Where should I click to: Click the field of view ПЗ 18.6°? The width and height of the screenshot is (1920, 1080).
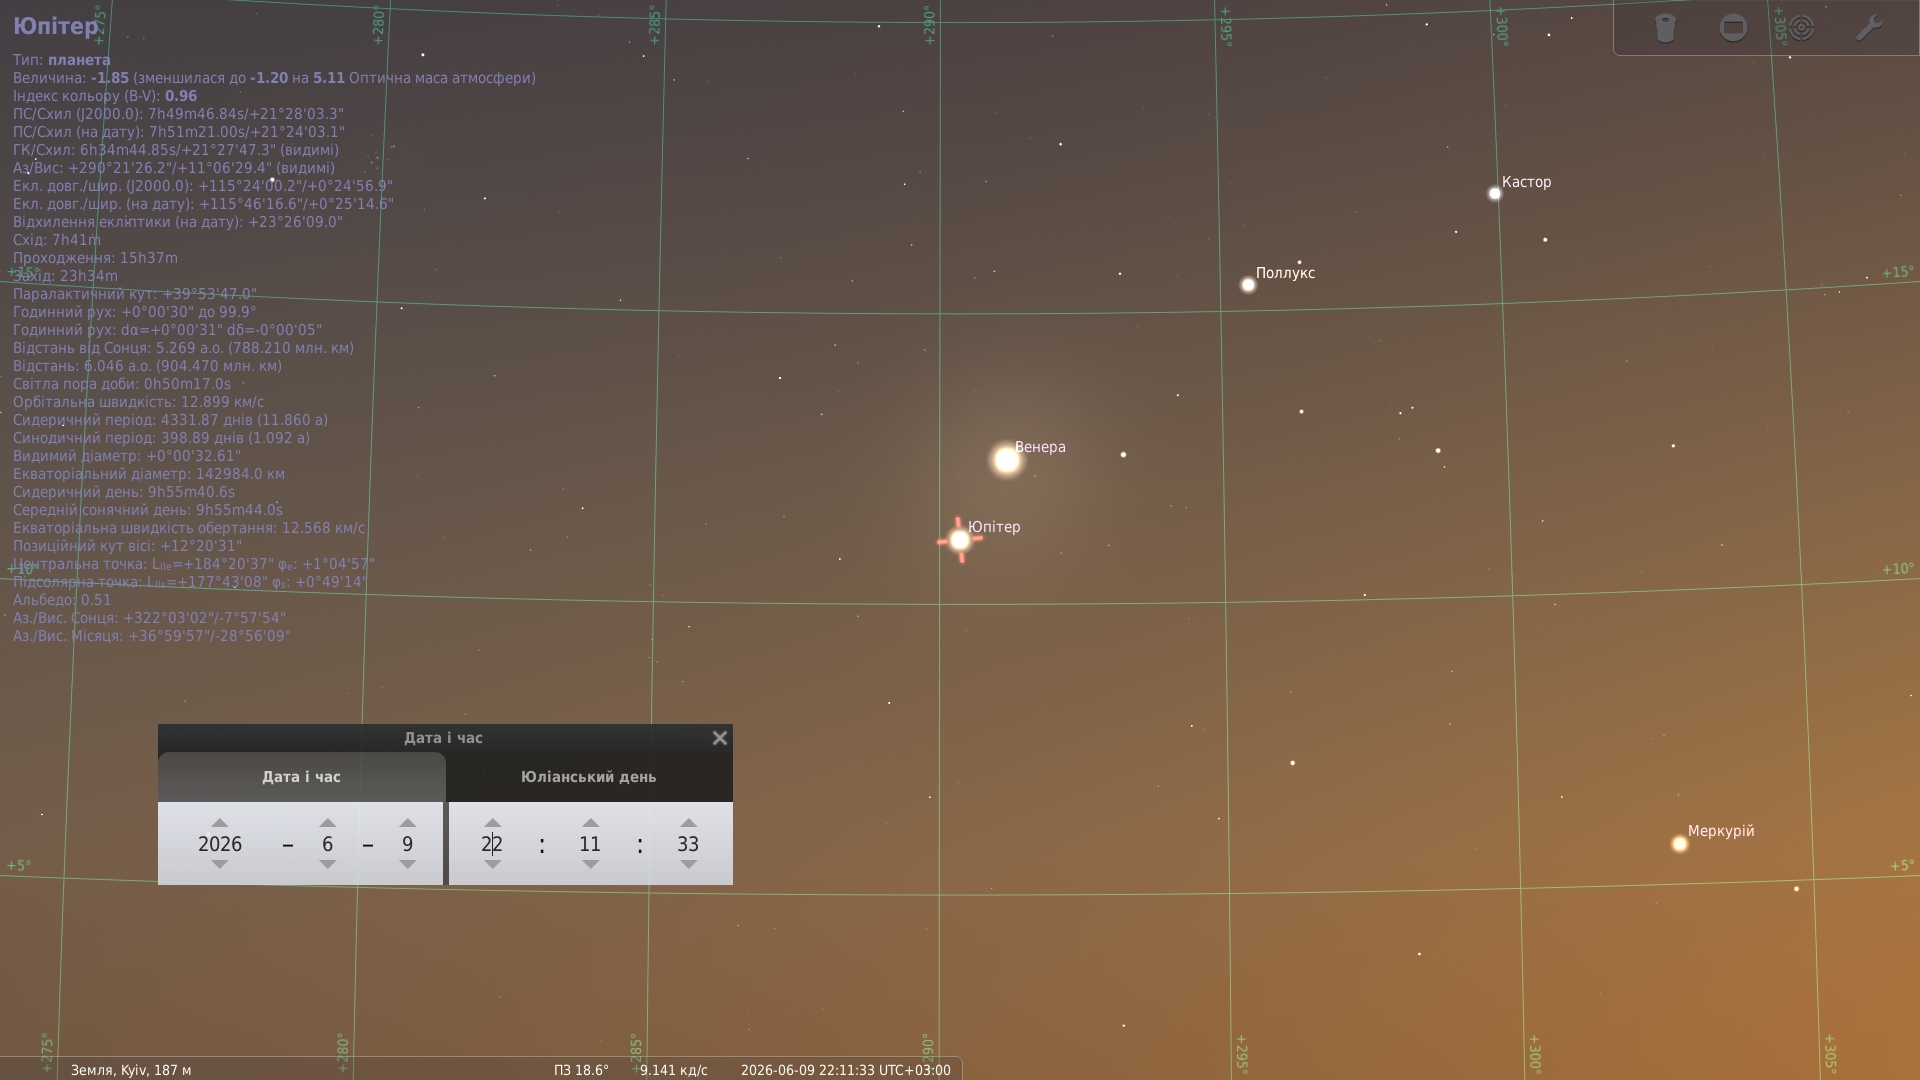581,1070
